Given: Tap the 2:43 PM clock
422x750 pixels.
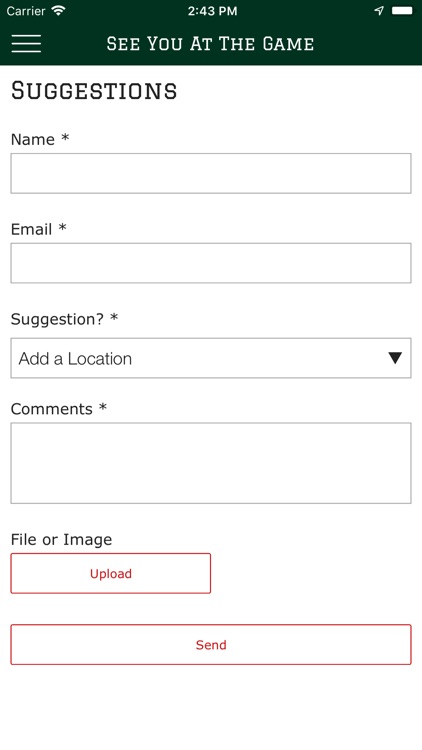Looking at the screenshot, I should coord(212,11).
